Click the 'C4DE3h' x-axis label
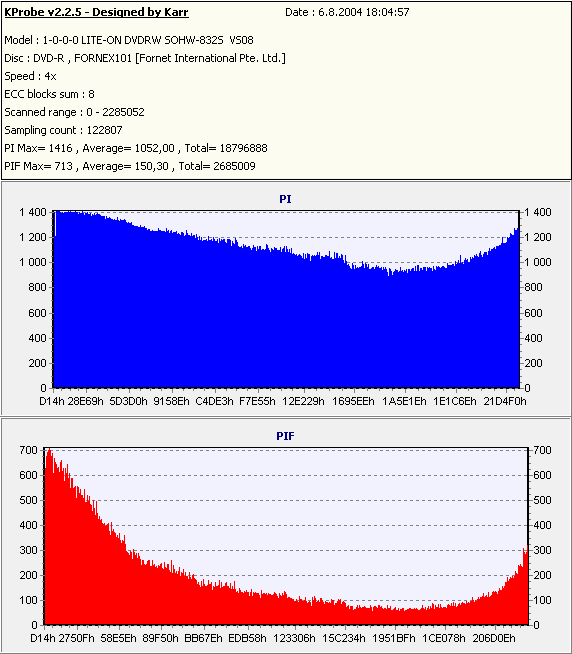Image resolution: width=572 pixels, height=654 pixels. (x=214, y=401)
